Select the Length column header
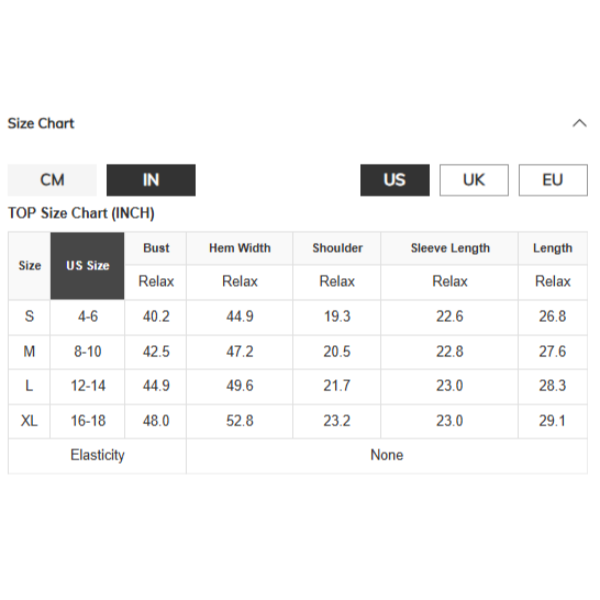 (552, 248)
